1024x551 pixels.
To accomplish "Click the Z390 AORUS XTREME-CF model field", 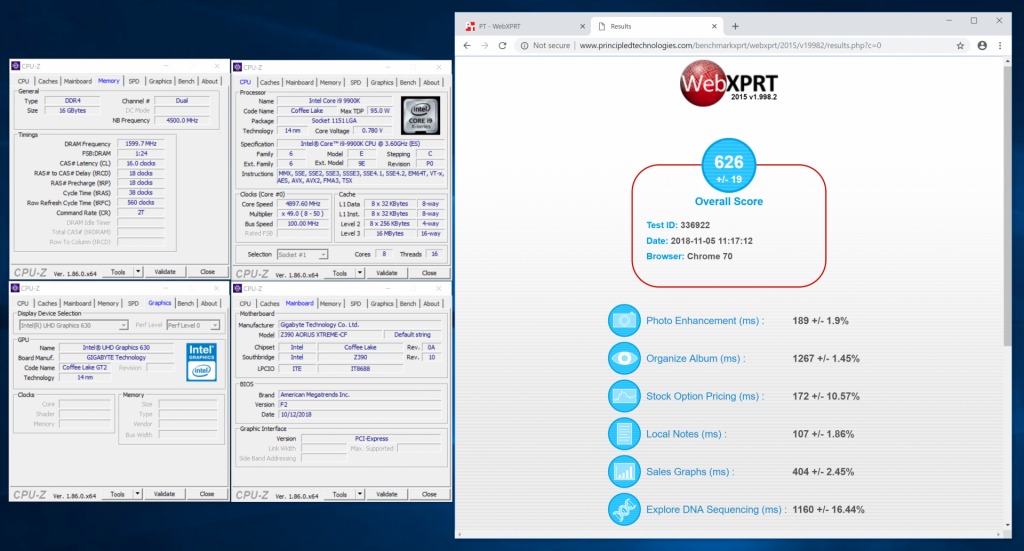I will 330,335.
